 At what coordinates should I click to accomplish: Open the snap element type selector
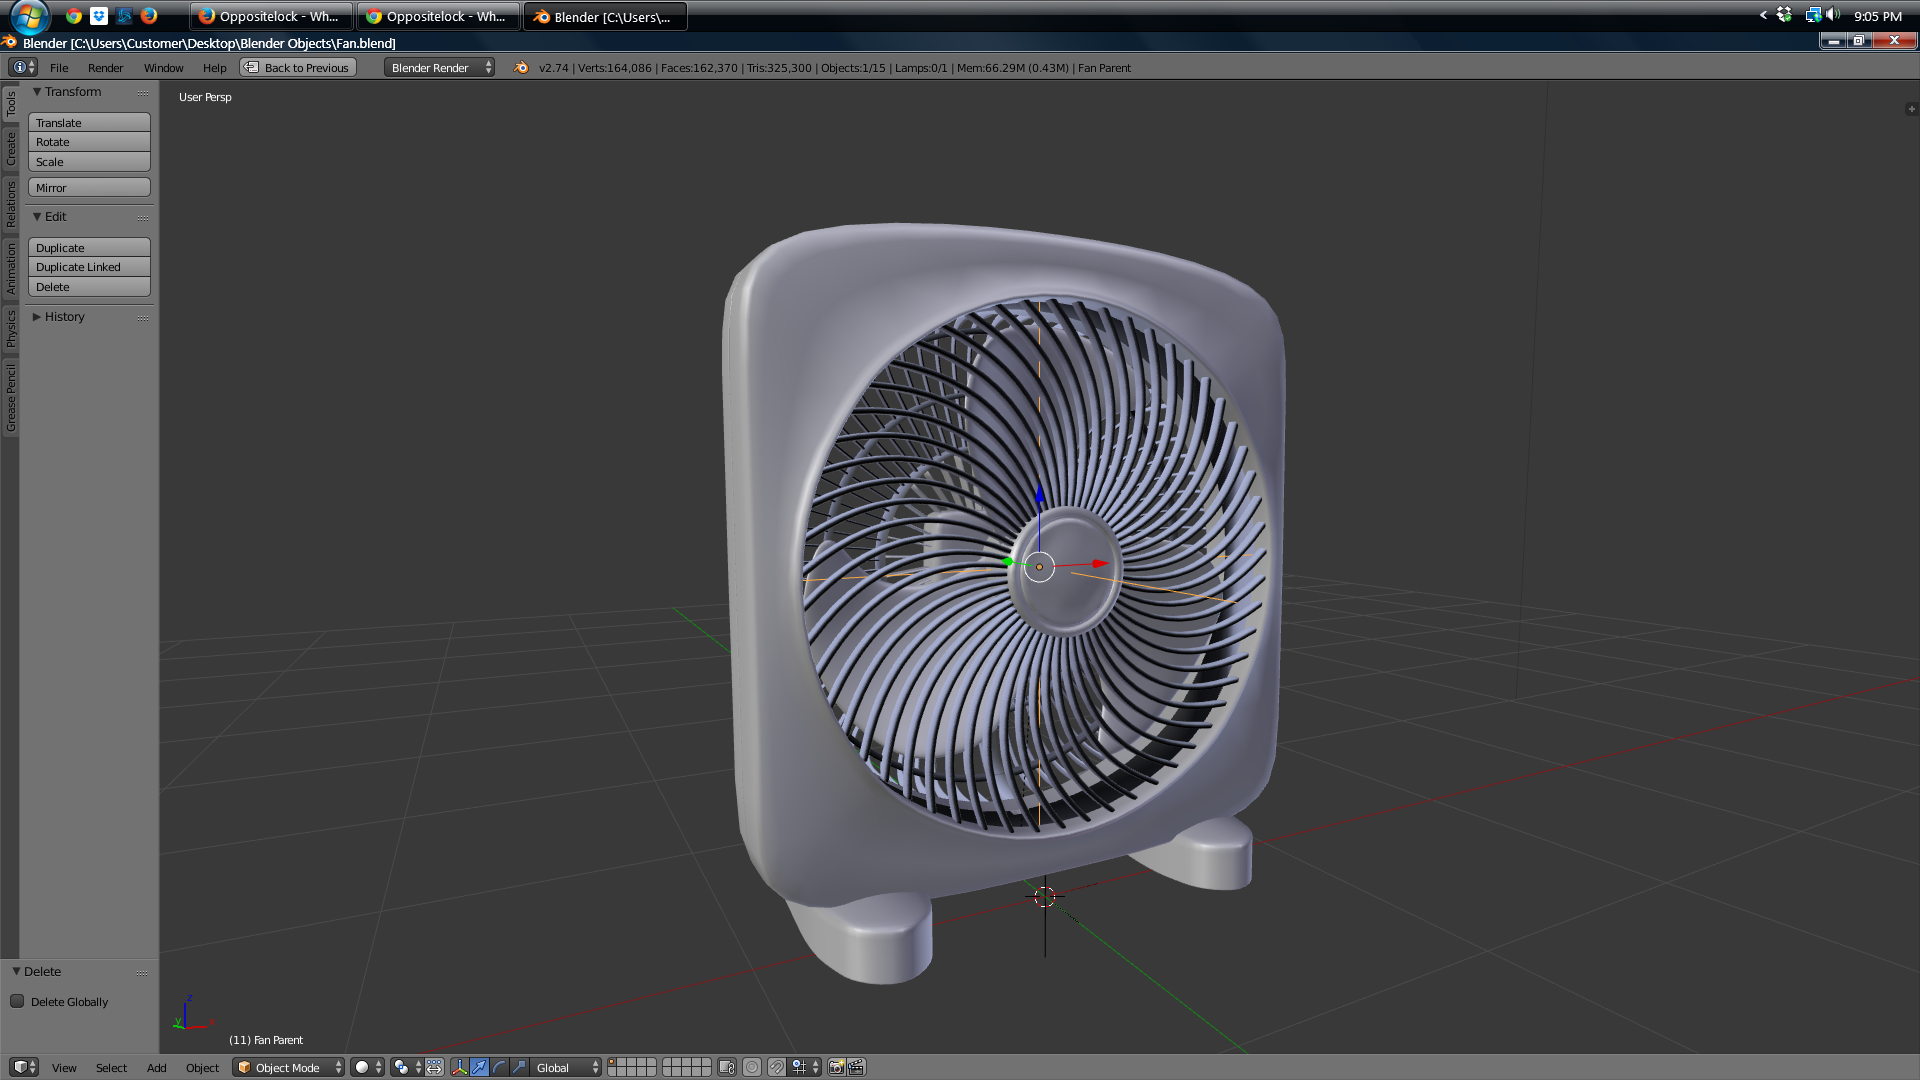click(x=806, y=1067)
